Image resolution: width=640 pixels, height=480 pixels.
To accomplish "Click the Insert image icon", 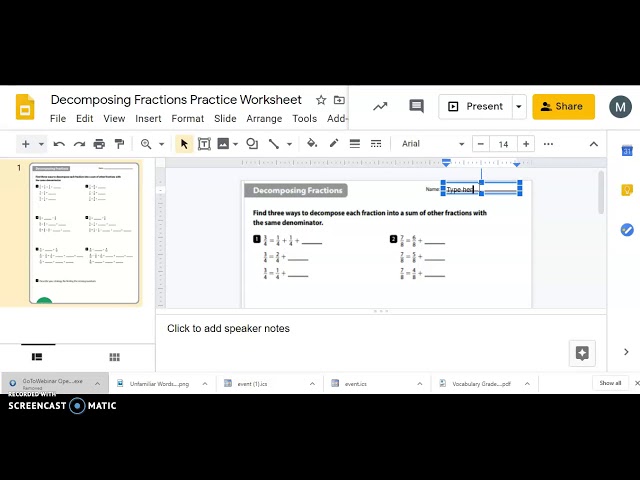I will [x=223, y=144].
